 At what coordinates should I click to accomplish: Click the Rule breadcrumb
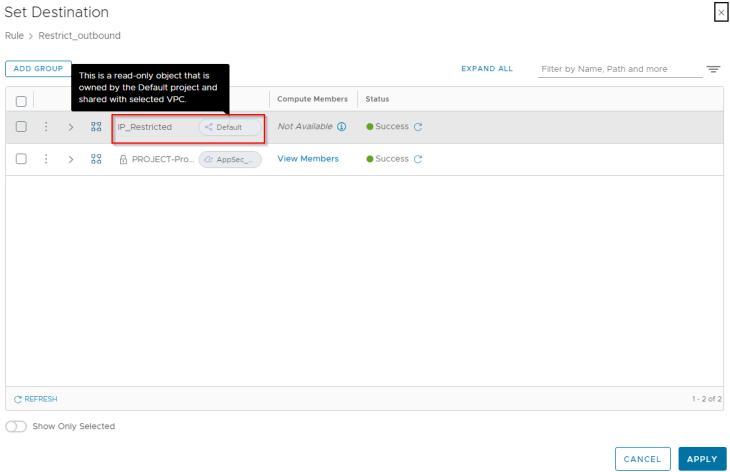tap(14, 36)
